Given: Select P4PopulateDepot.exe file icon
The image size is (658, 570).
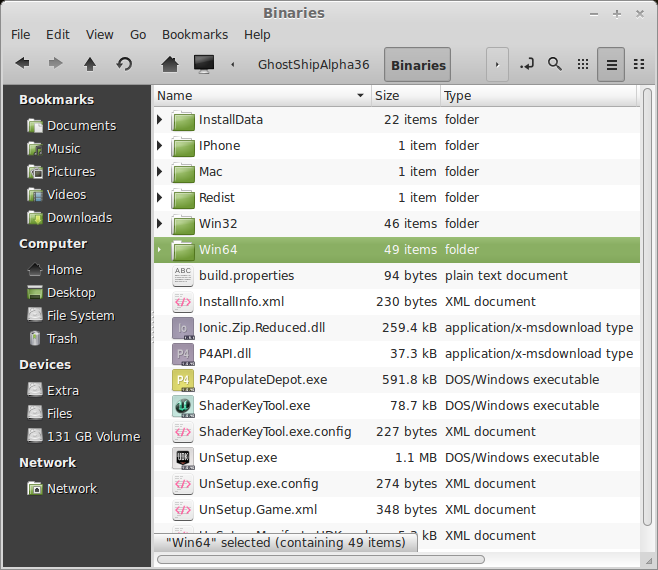Looking at the screenshot, I should pos(183,380).
